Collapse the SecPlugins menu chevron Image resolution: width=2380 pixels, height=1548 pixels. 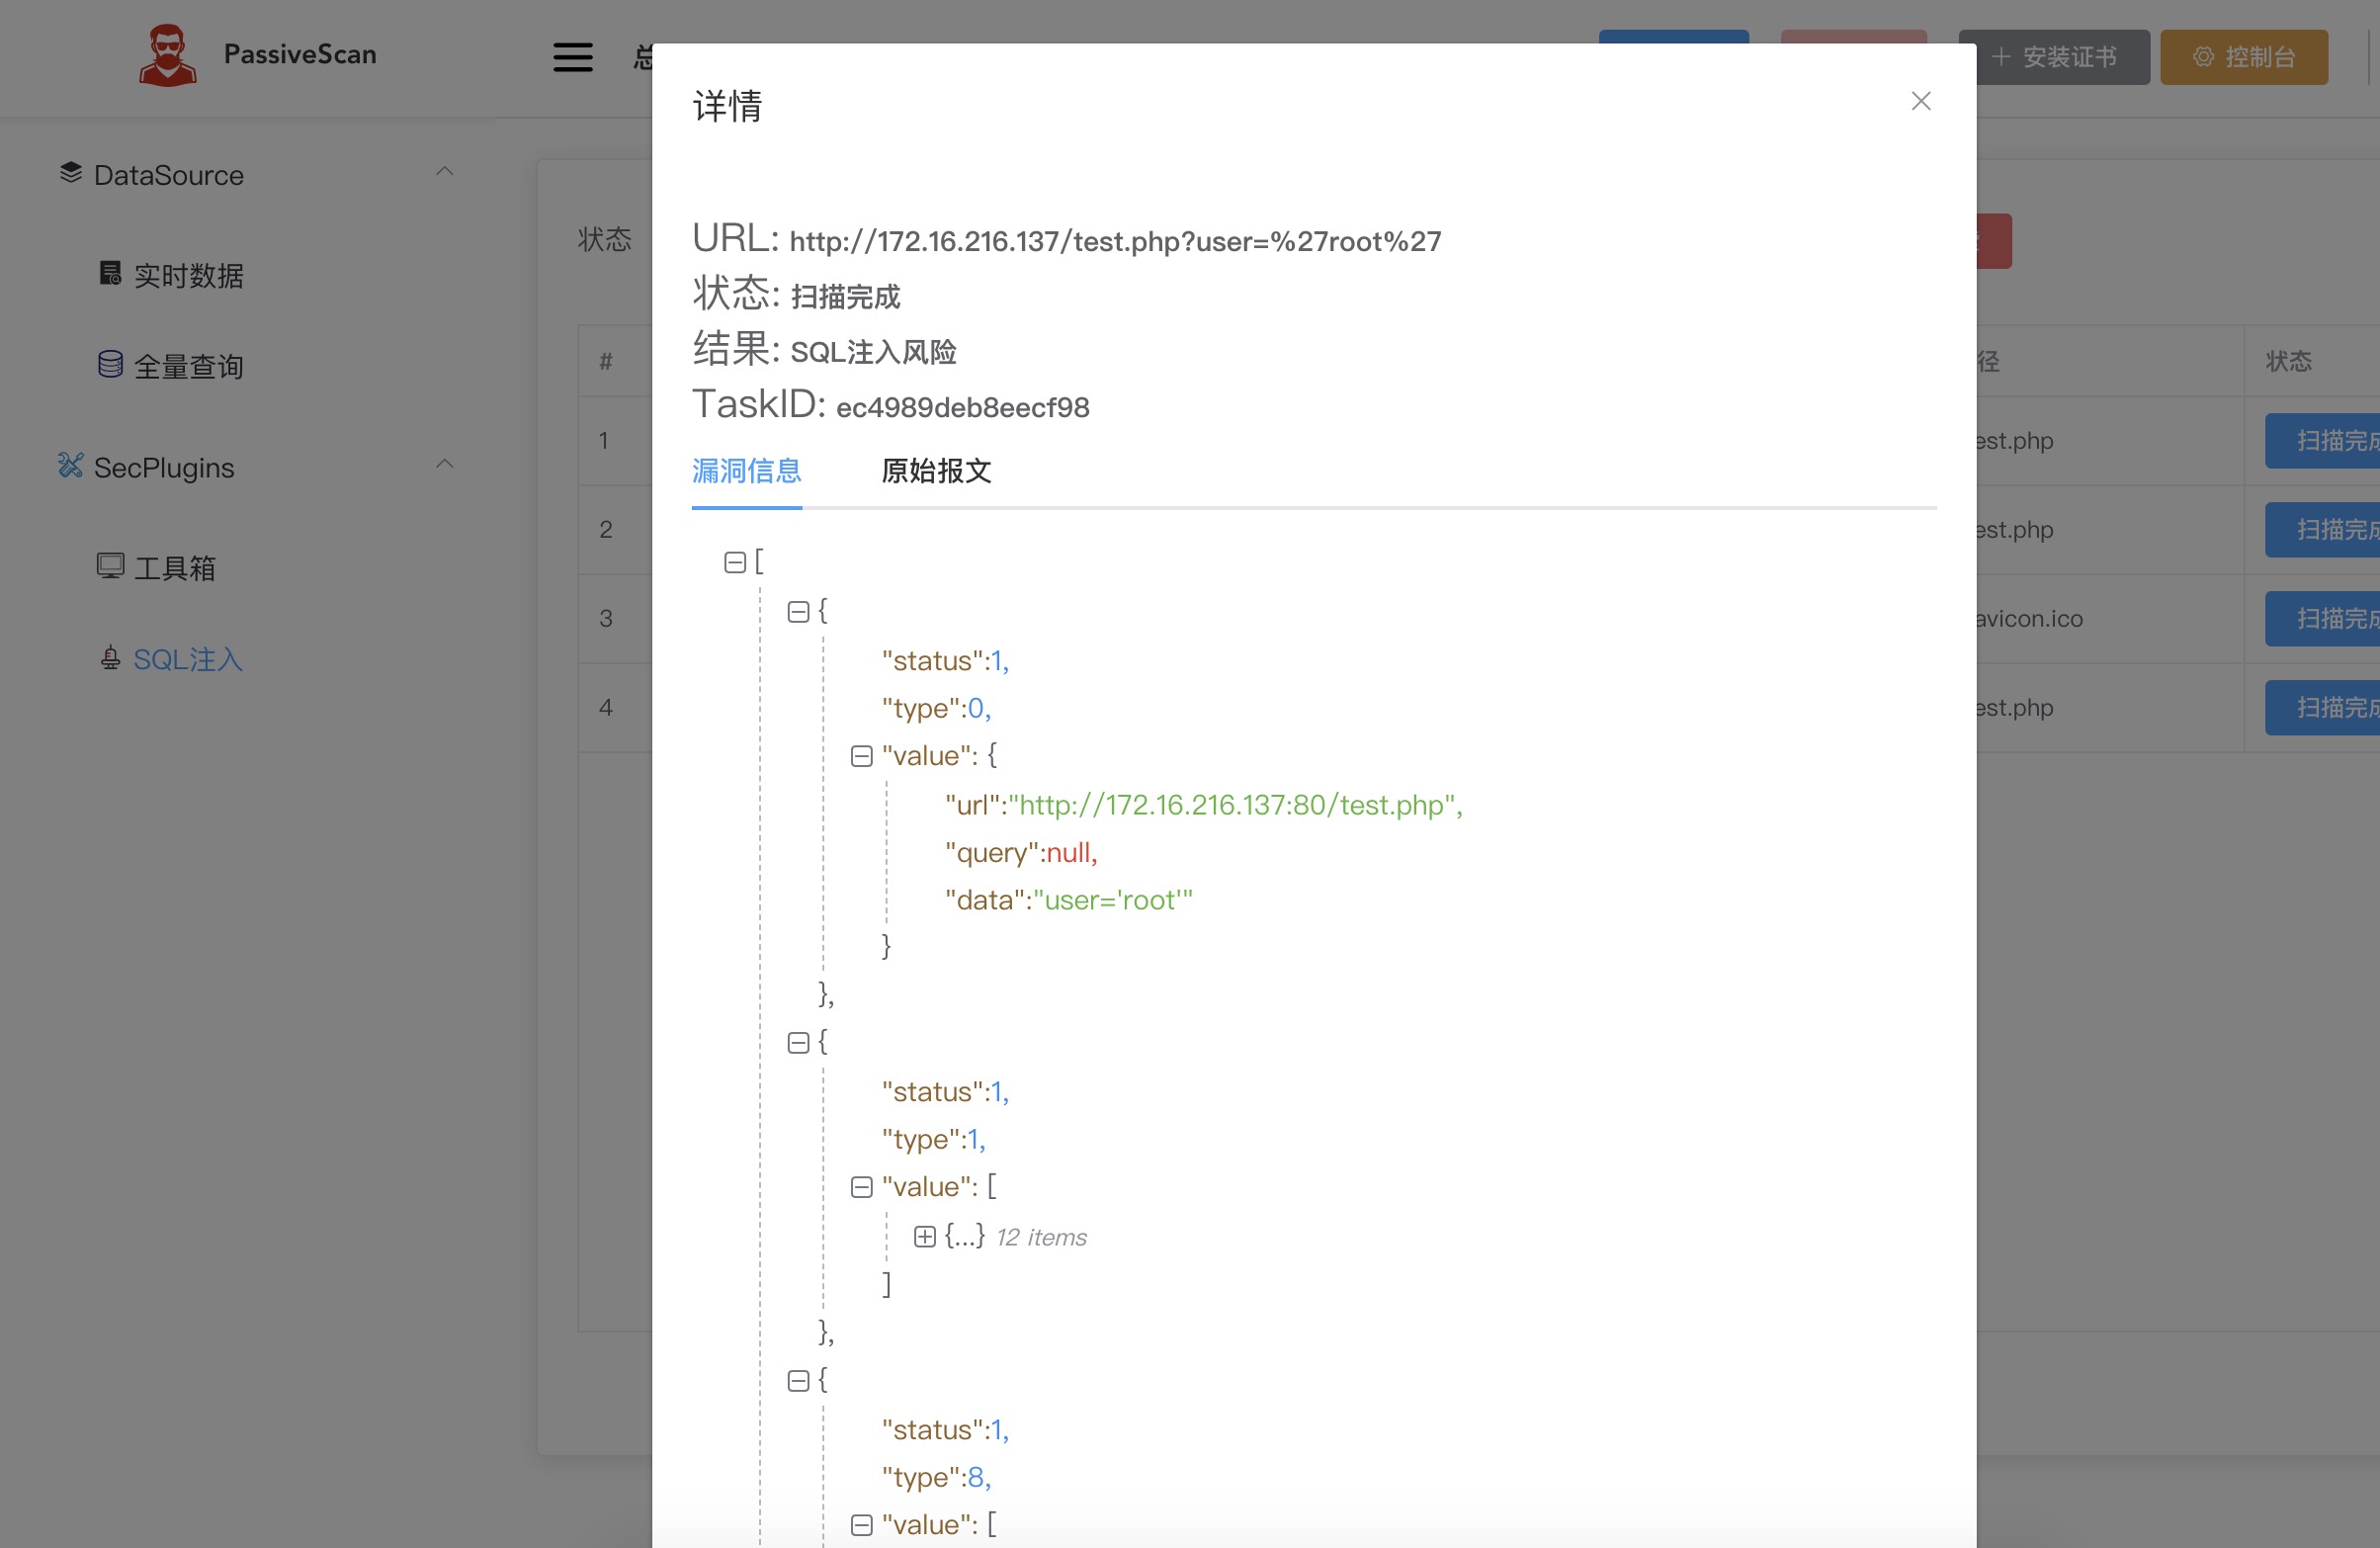(x=445, y=464)
